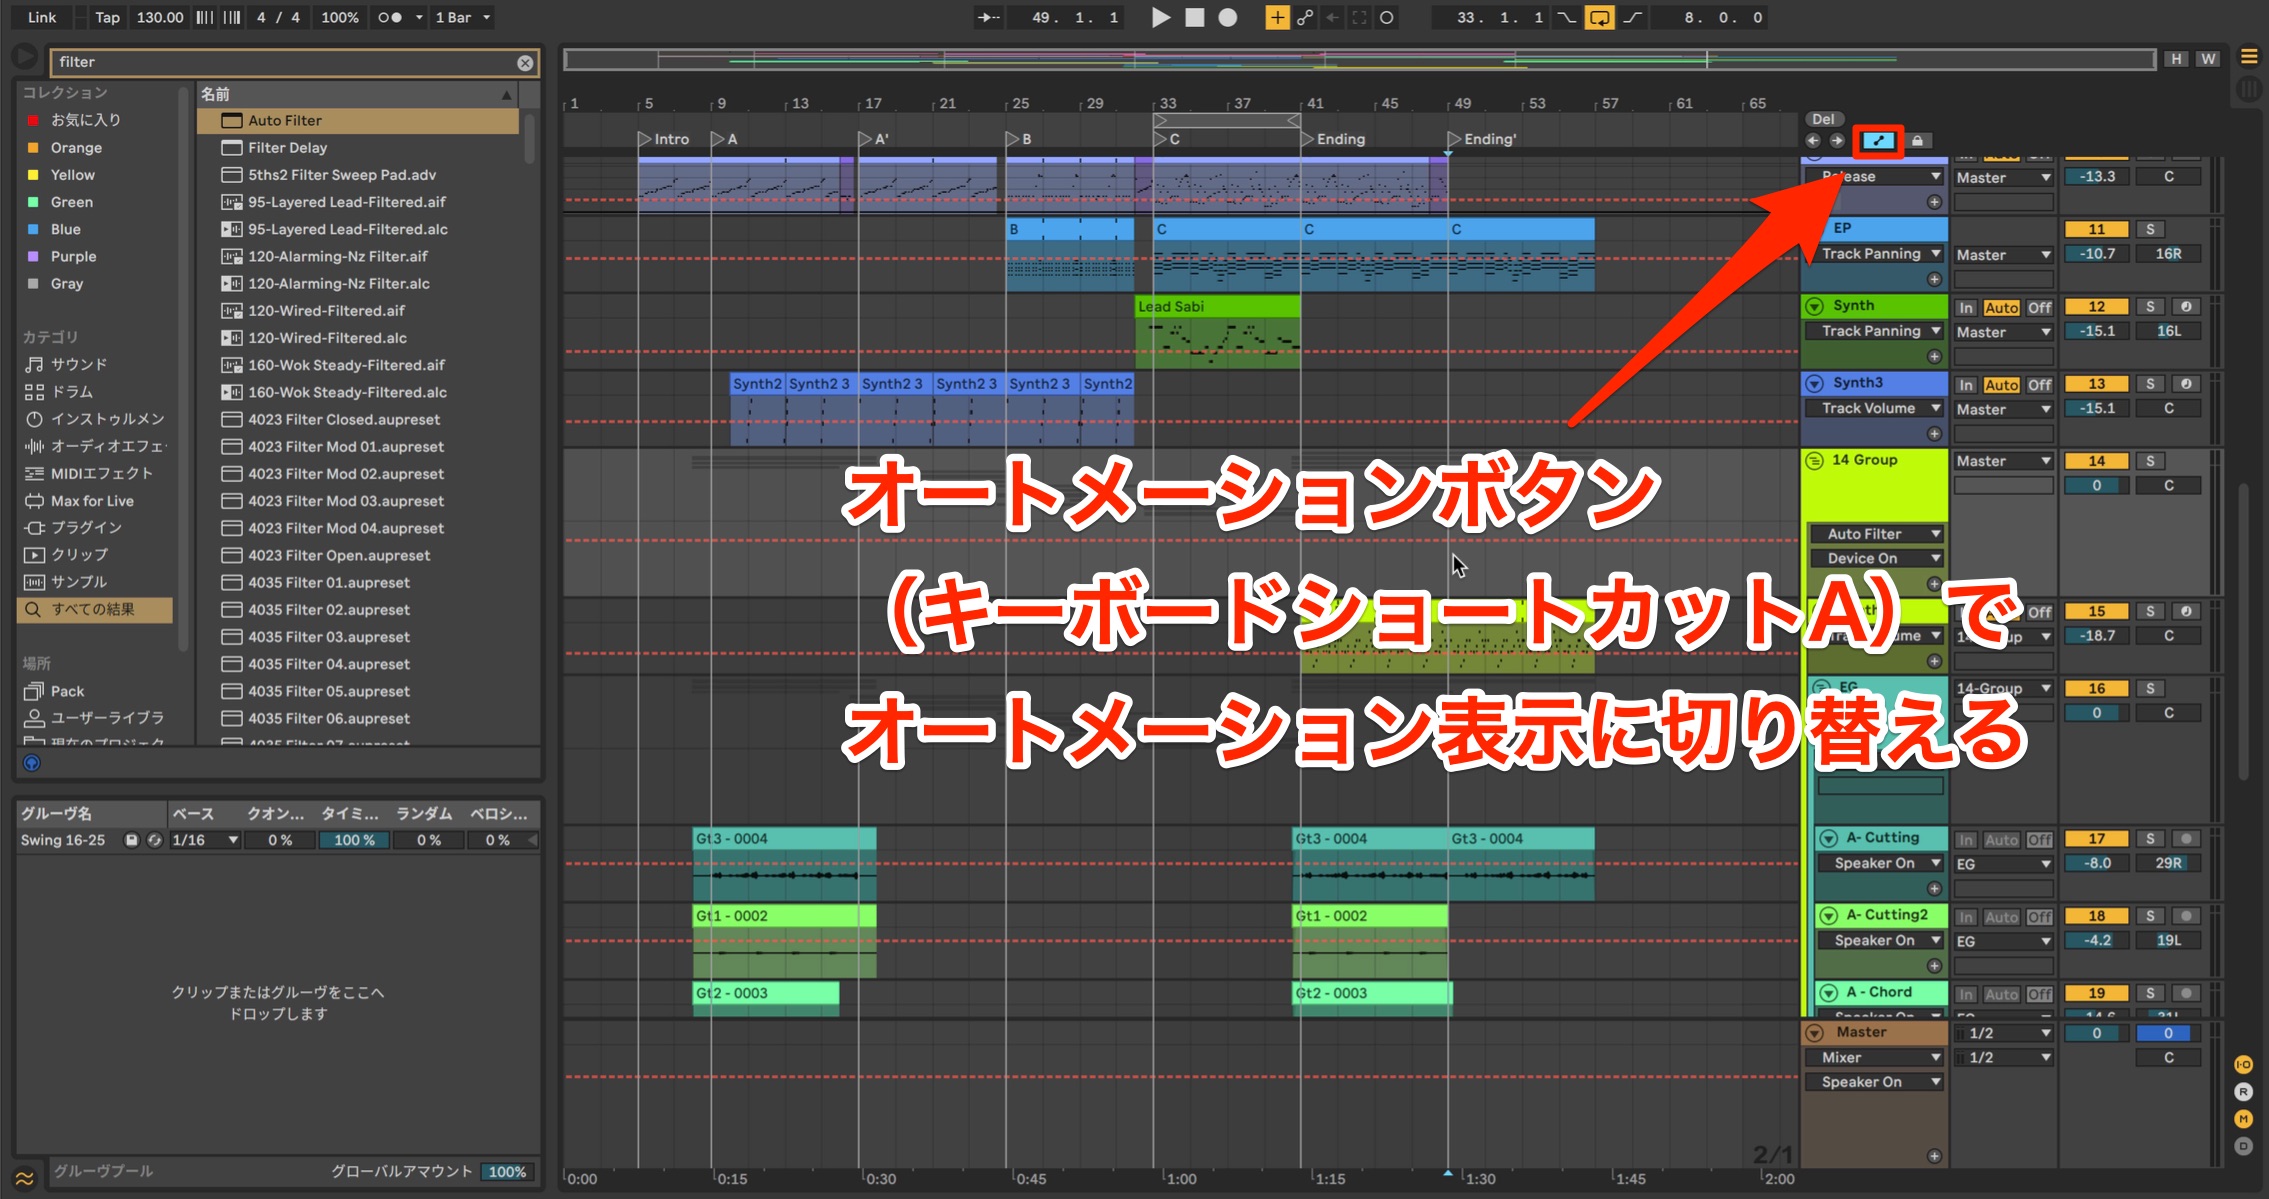Toggle the Loop switch in transport
This screenshot has width=2269, height=1199.
click(x=1599, y=17)
